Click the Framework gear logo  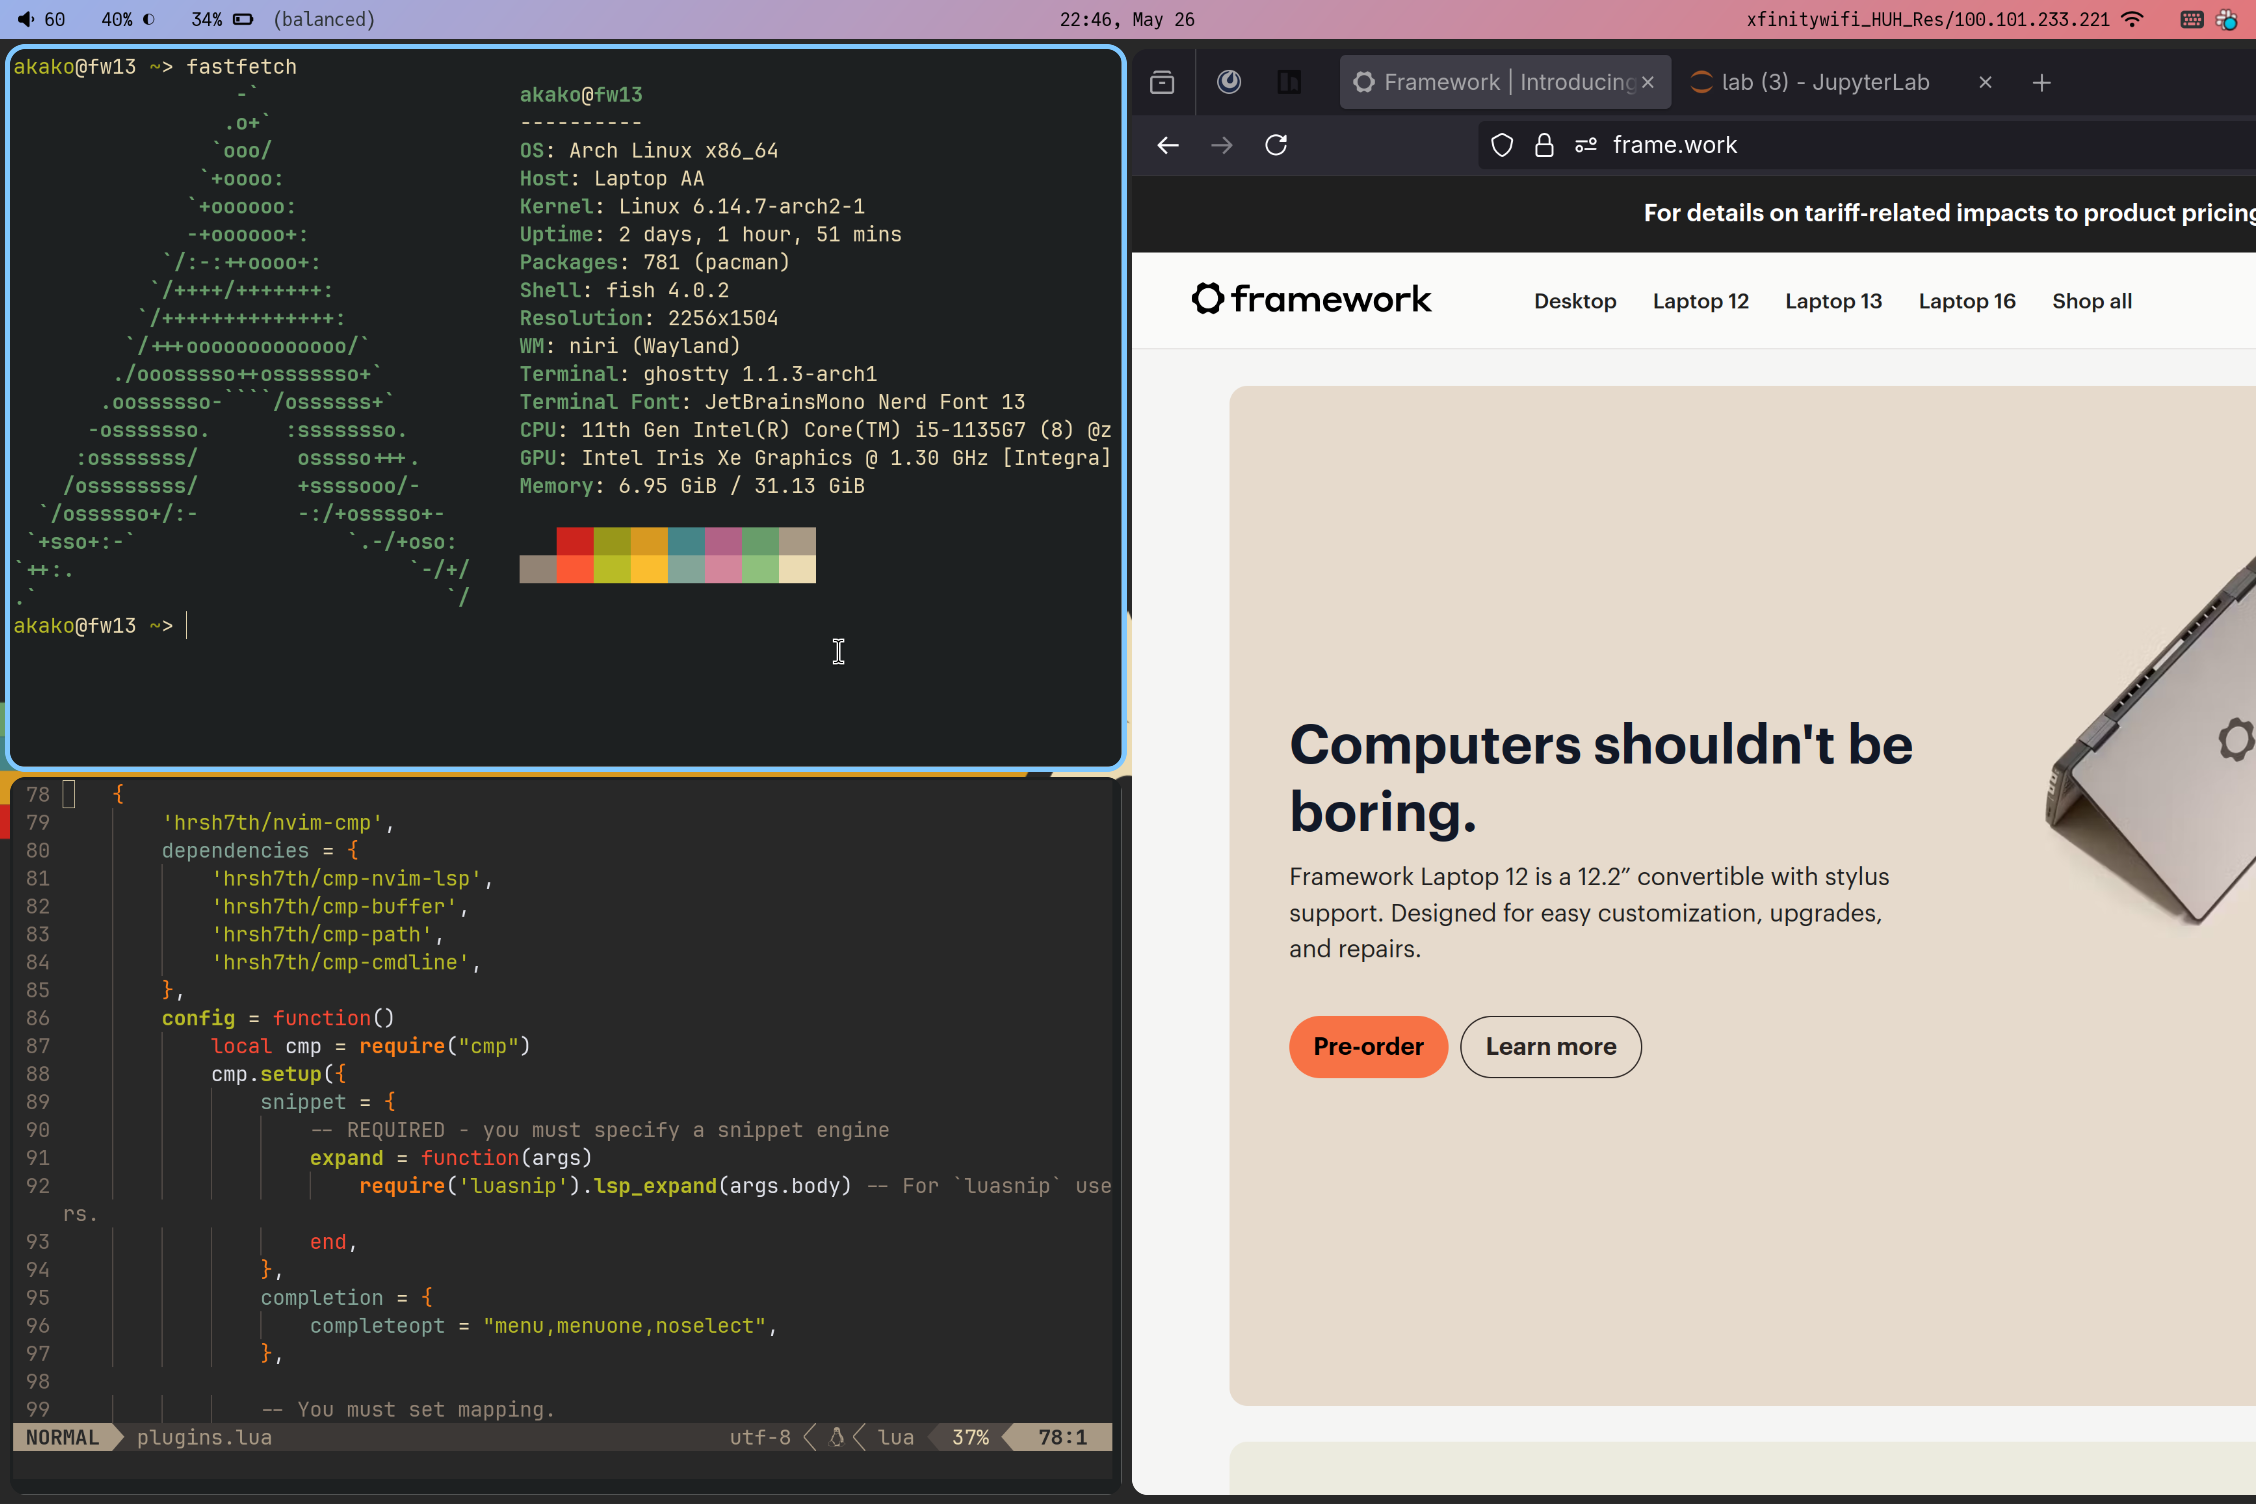[x=1208, y=298]
